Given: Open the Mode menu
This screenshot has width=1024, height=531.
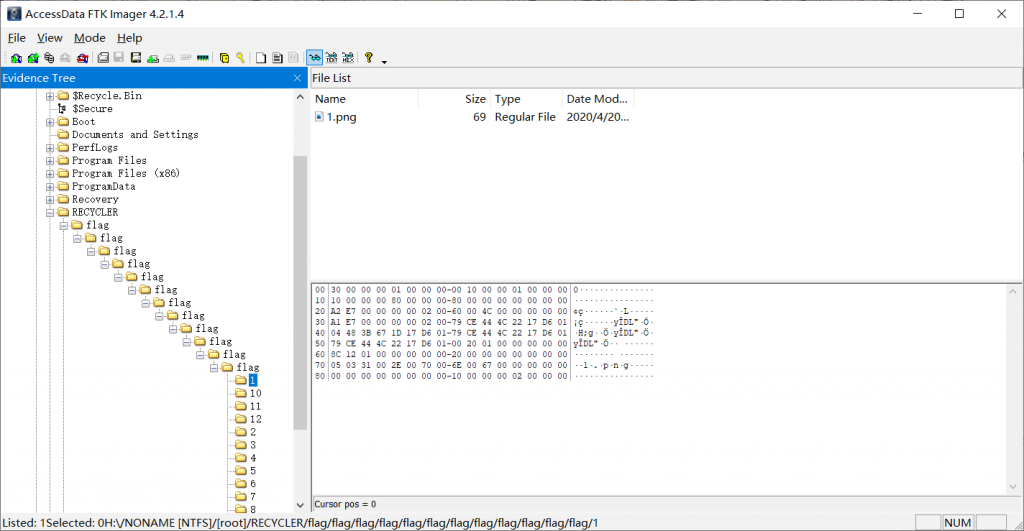Looking at the screenshot, I should click(89, 38).
